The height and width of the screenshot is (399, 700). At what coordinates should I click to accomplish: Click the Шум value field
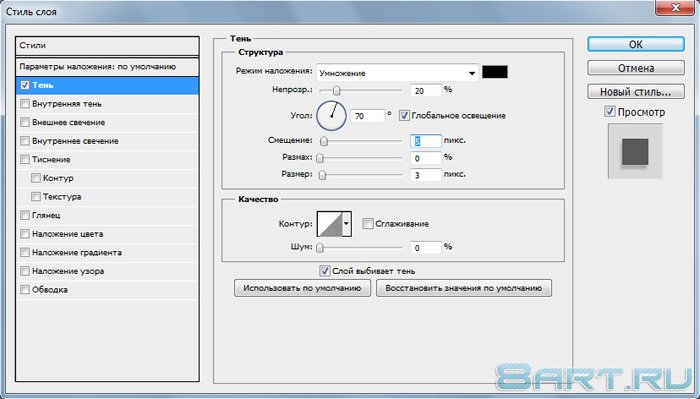tap(425, 248)
